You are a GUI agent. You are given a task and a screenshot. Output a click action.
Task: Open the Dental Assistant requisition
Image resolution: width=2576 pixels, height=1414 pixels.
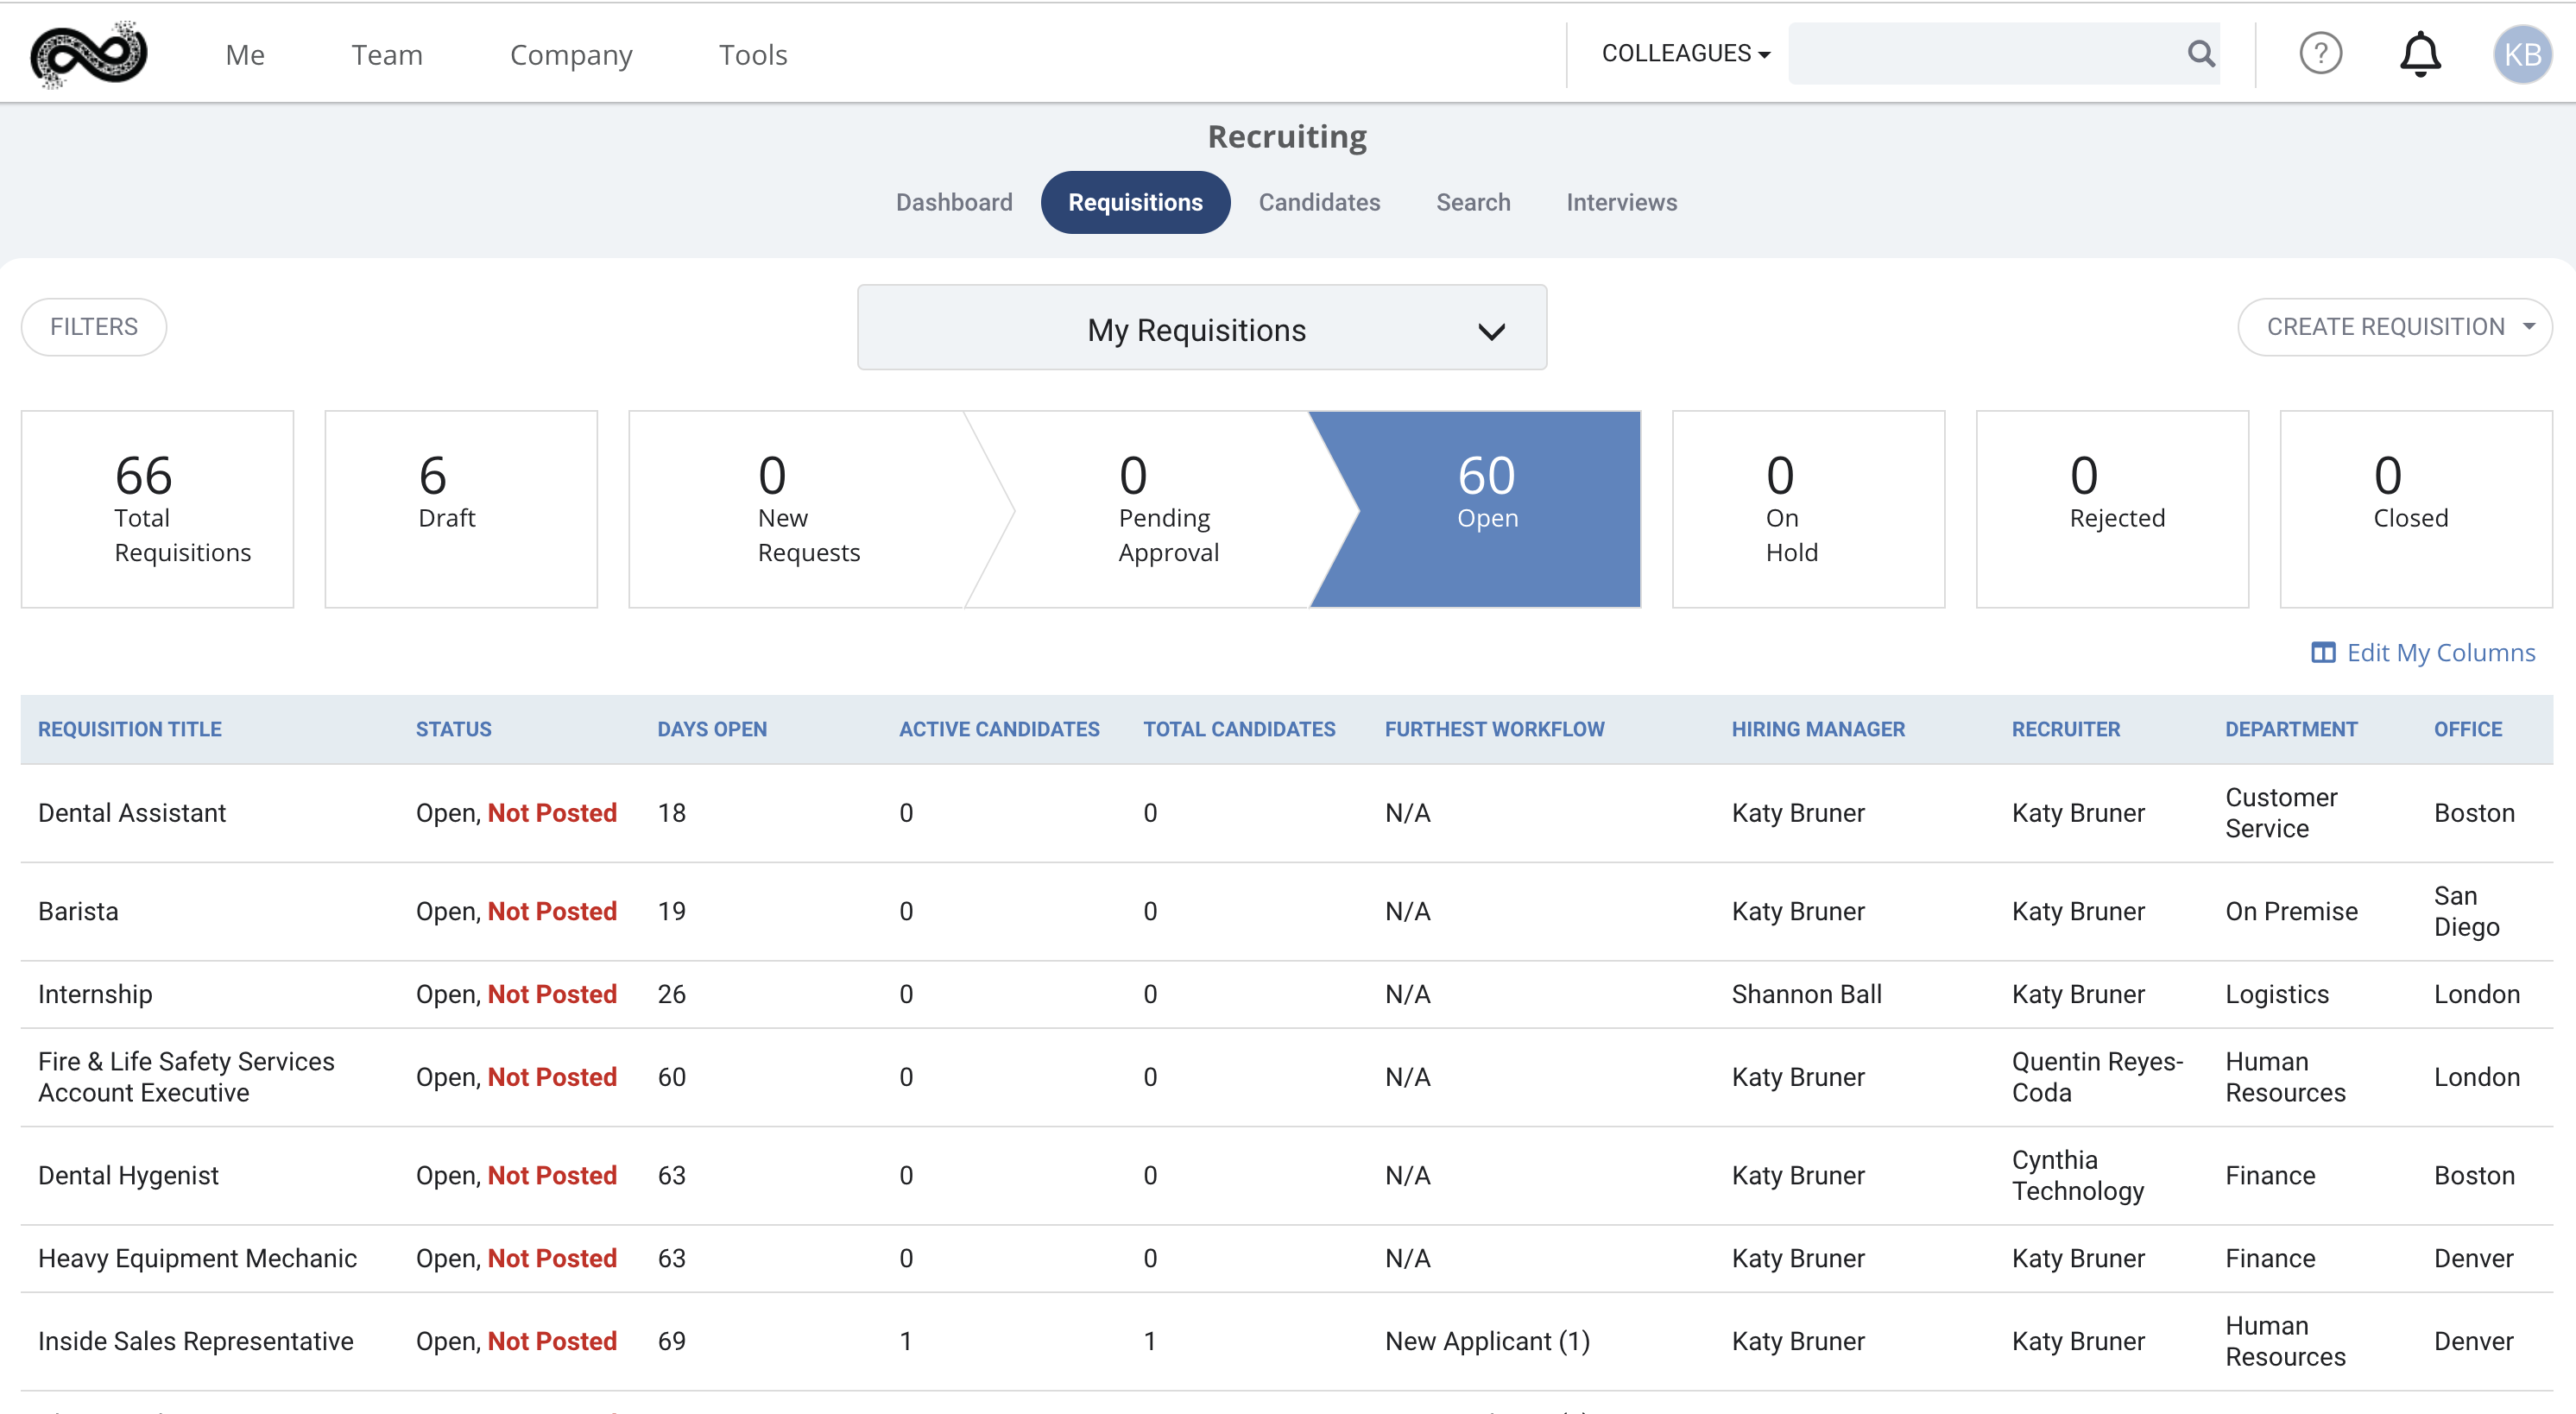(132, 812)
